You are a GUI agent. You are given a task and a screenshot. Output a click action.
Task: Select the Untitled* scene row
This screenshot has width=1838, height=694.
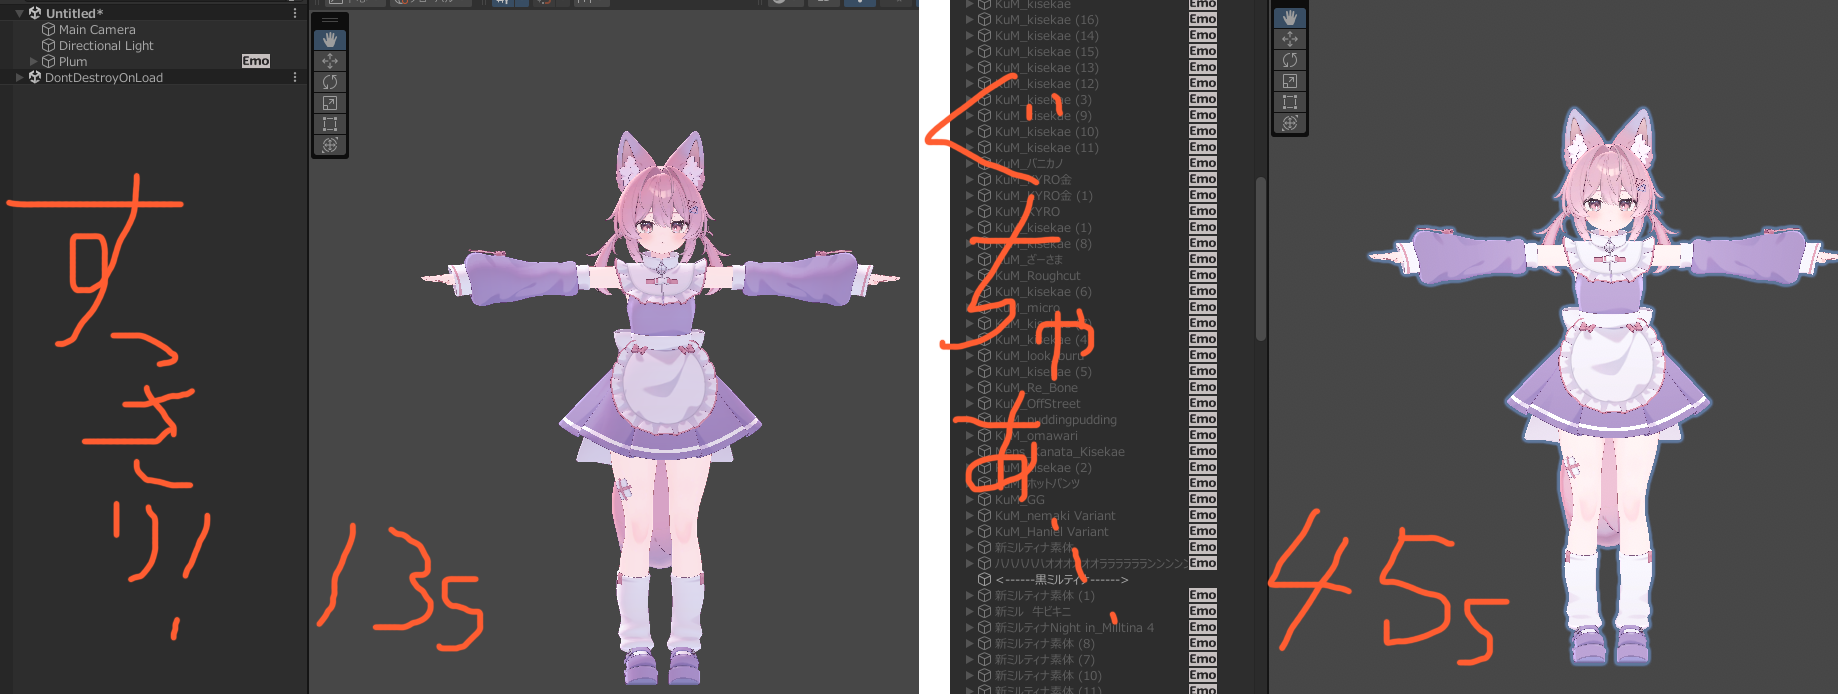click(x=74, y=13)
